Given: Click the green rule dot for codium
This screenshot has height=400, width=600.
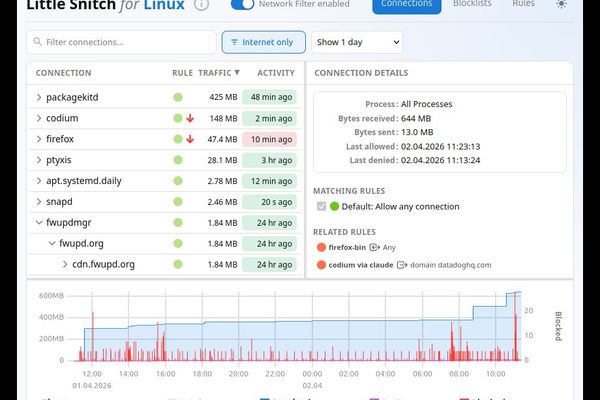Looking at the screenshot, I should [x=178, y=118].
